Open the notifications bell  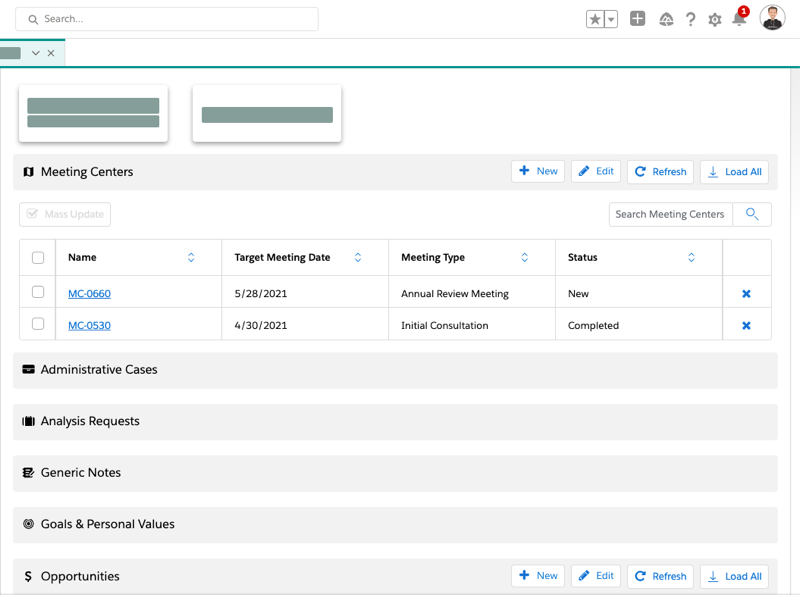coord(739,19)
